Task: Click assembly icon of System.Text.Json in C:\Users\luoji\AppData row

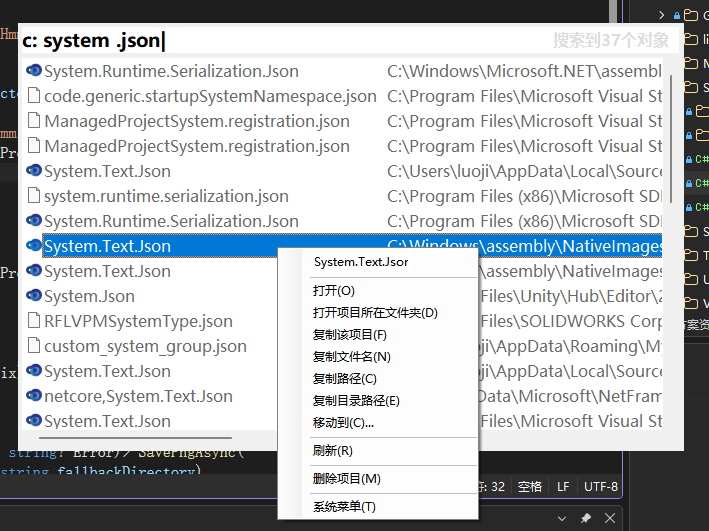Action: 34,171
